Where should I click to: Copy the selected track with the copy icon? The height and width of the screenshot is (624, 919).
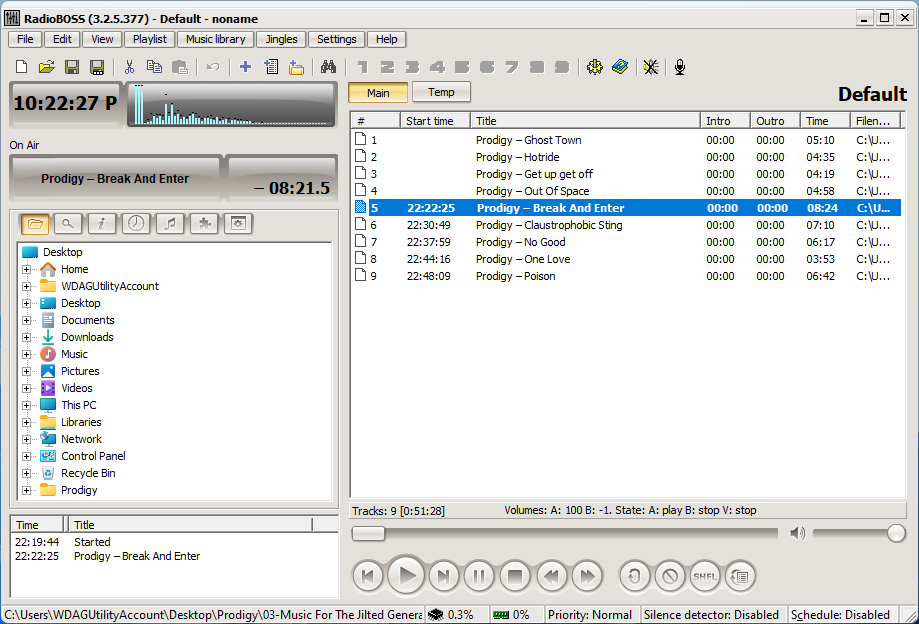pyautogui.click(x=154, y=67)
